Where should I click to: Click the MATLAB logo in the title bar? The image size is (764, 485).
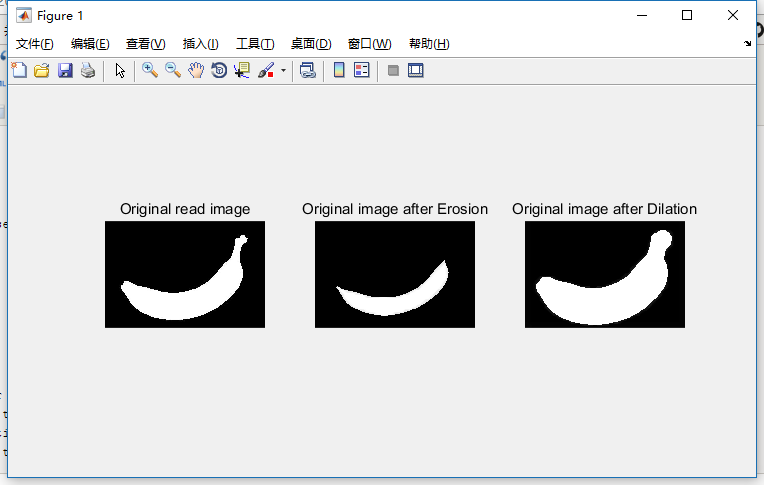pyautogui.click(x=23, y=16)
